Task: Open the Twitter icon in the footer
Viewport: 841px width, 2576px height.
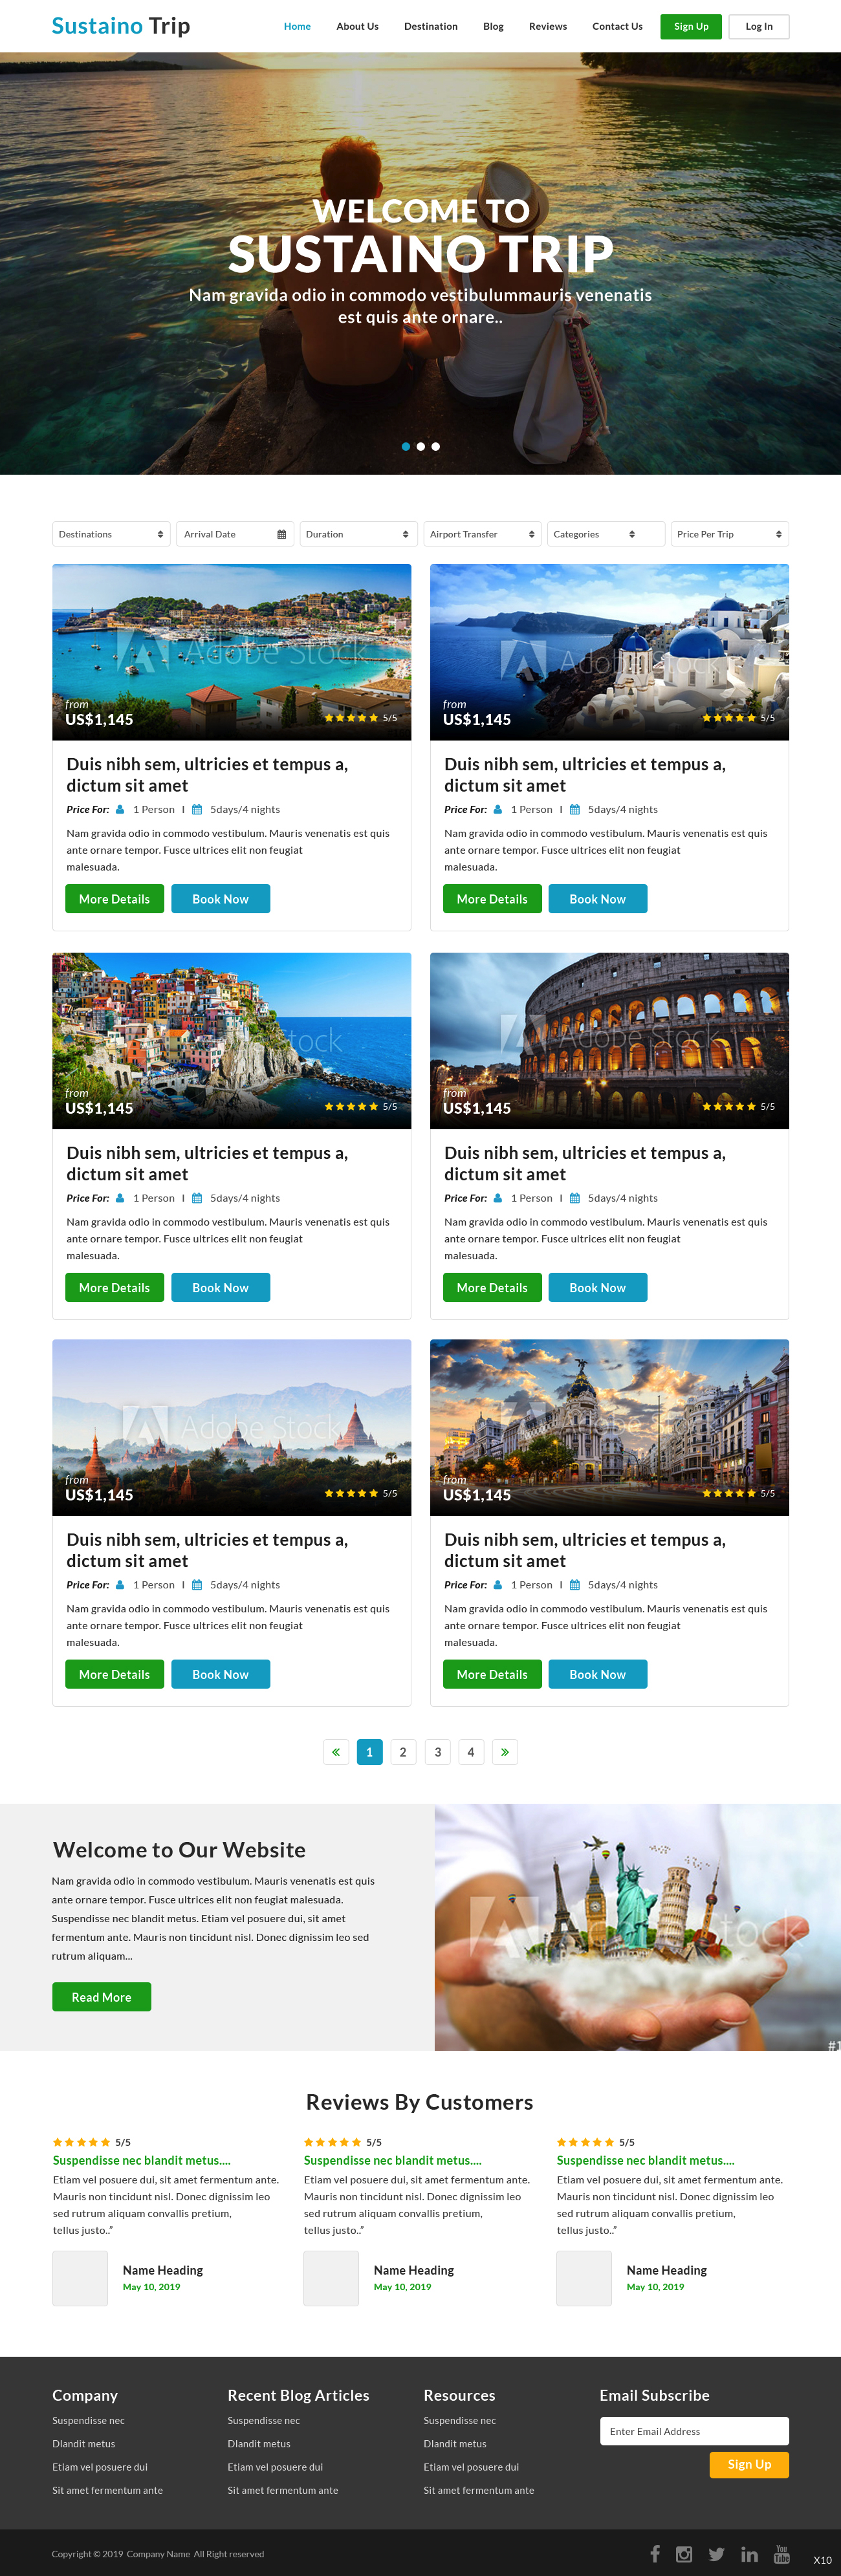Action: click(x=717, y=2554)
